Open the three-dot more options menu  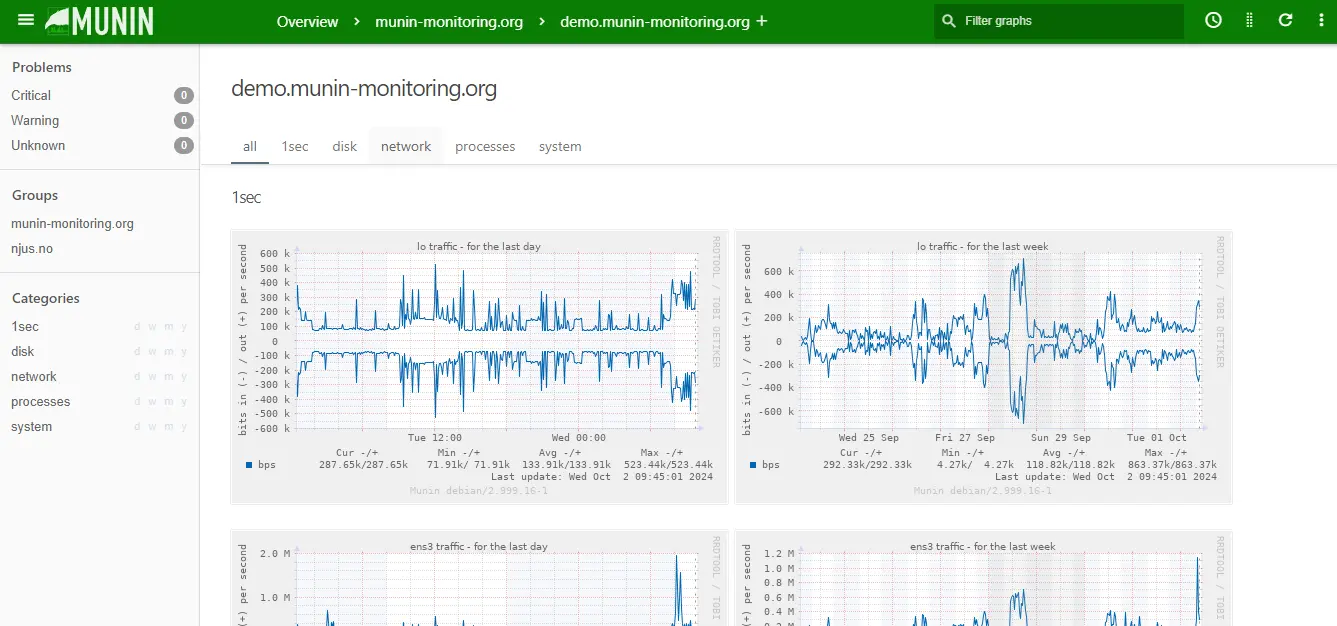point(1319,20)
